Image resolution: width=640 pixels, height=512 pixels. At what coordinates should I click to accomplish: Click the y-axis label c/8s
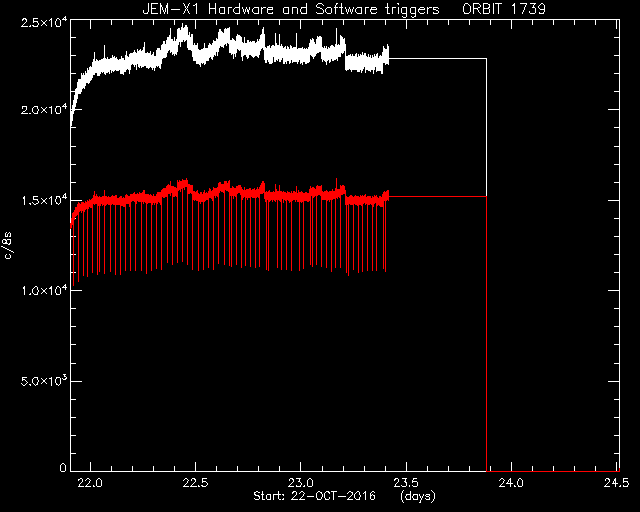tap(8, 246)
